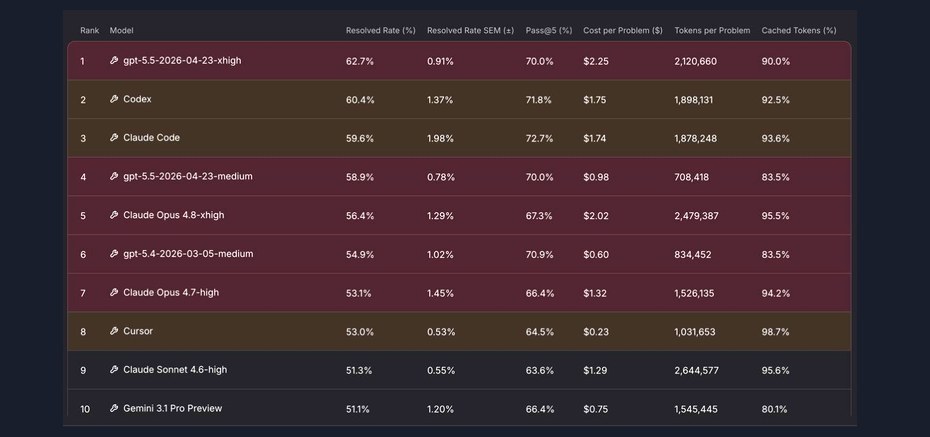Click the wrench icon next to gpt-5.5-2026-04-23-medium
This screenshot has height=437, width=930.
[114, 176]
